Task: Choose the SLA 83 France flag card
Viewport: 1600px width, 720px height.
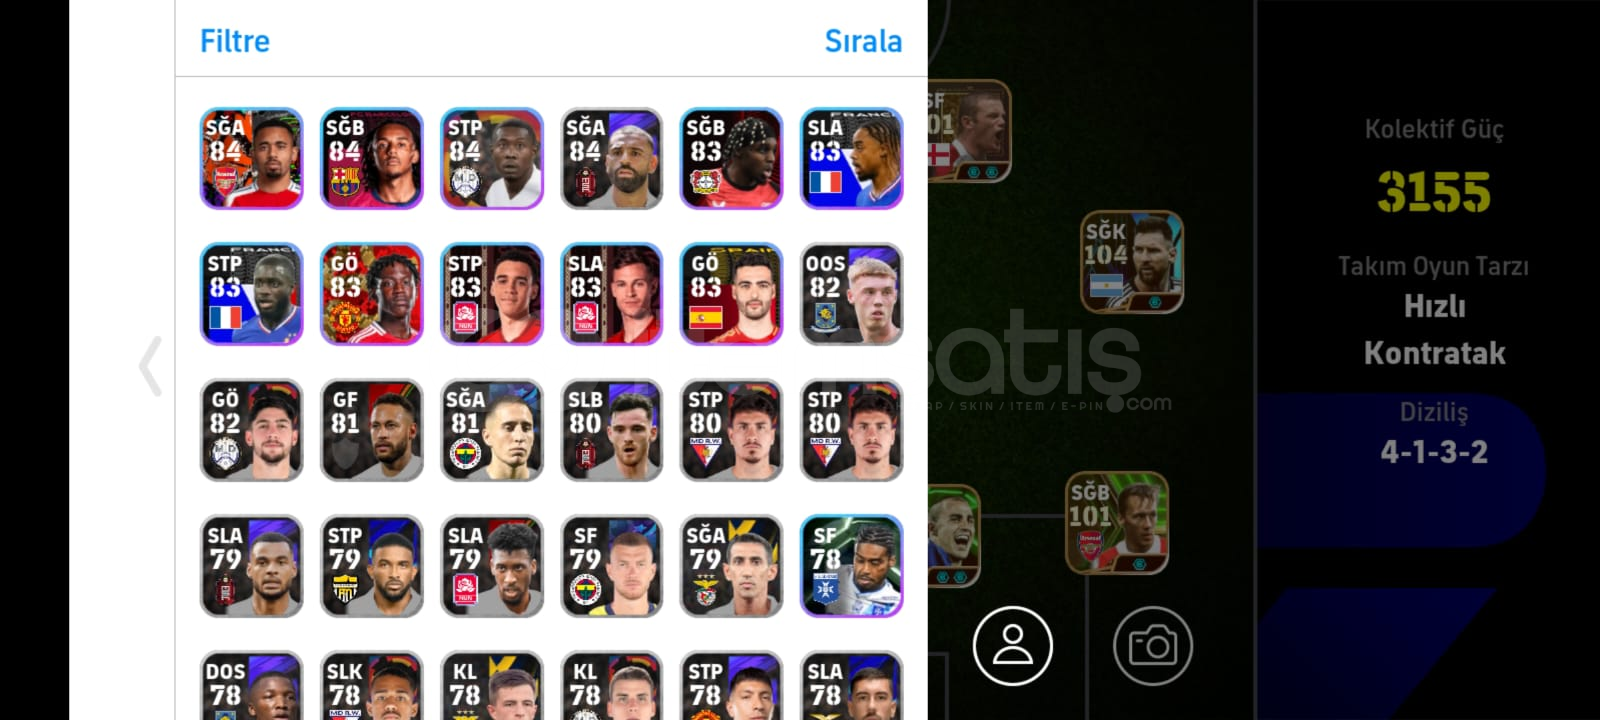Action: (851, 159)
